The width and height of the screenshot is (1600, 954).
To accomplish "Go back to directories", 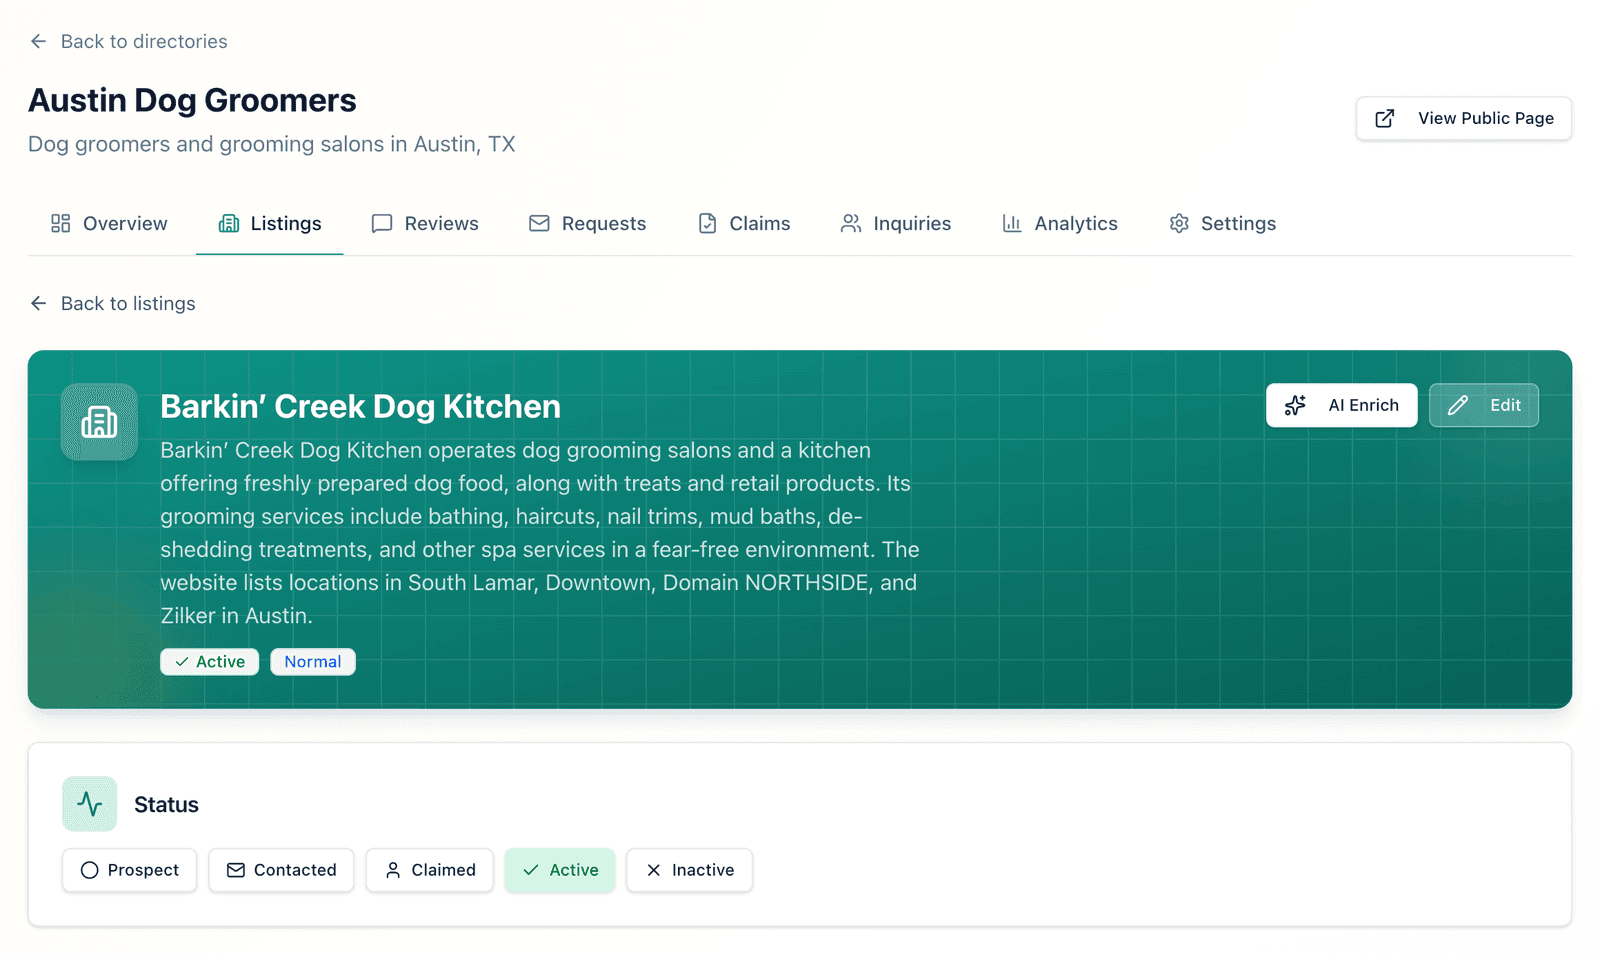I will pyautogui.click(x=129, y=41).
